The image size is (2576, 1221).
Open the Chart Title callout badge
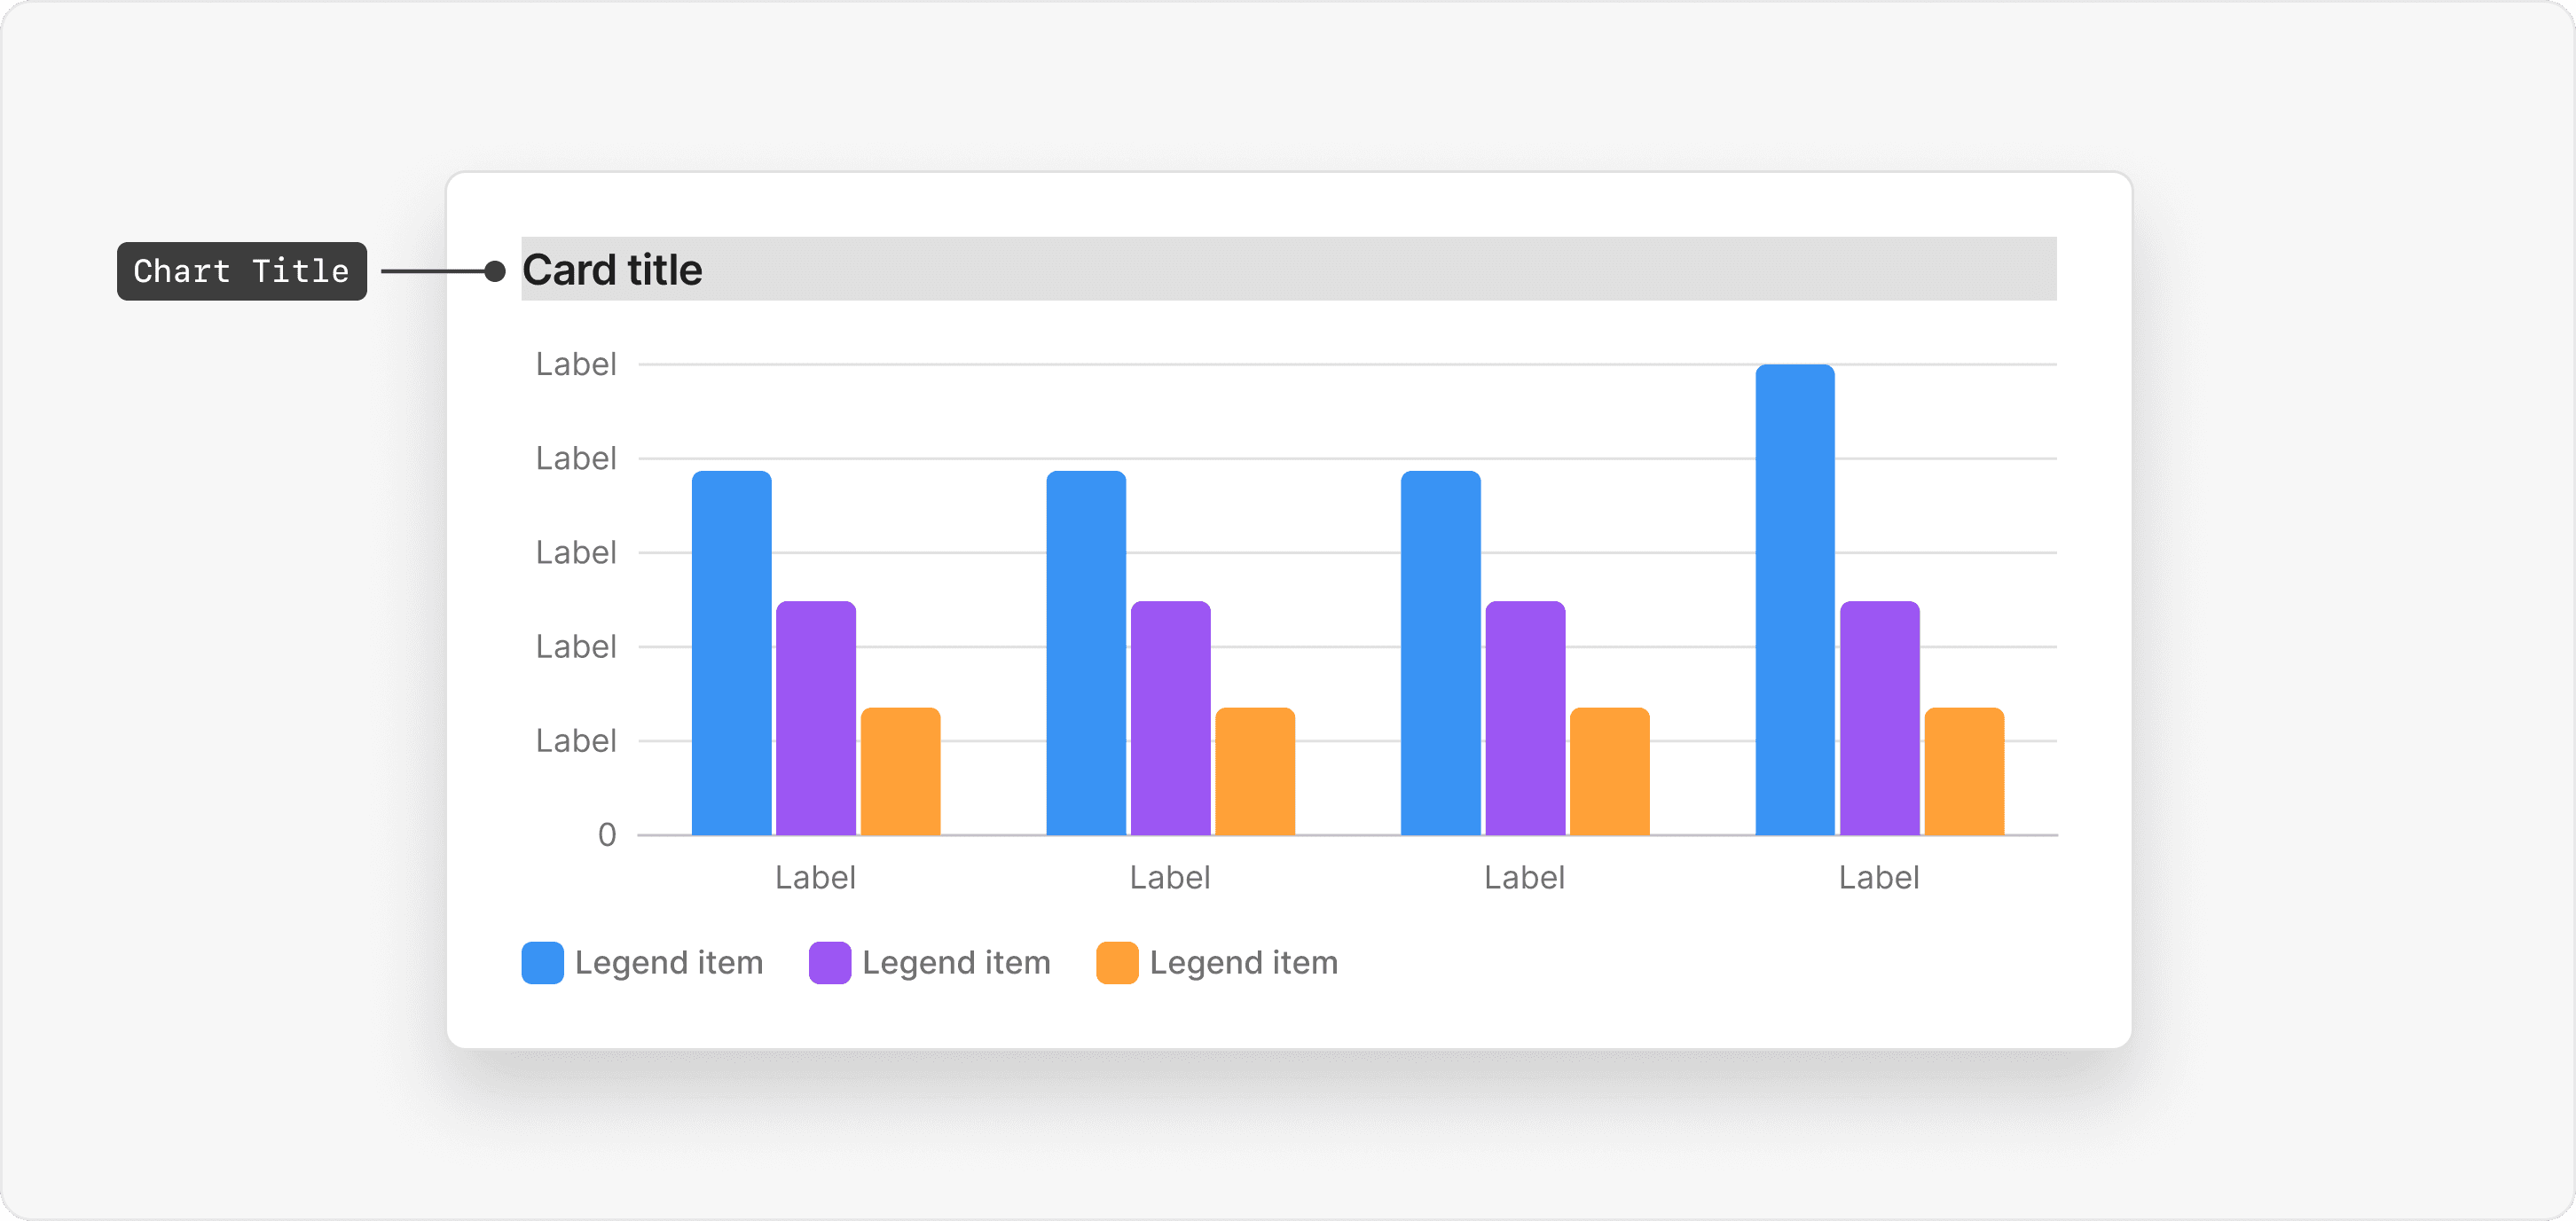[242, 270]
